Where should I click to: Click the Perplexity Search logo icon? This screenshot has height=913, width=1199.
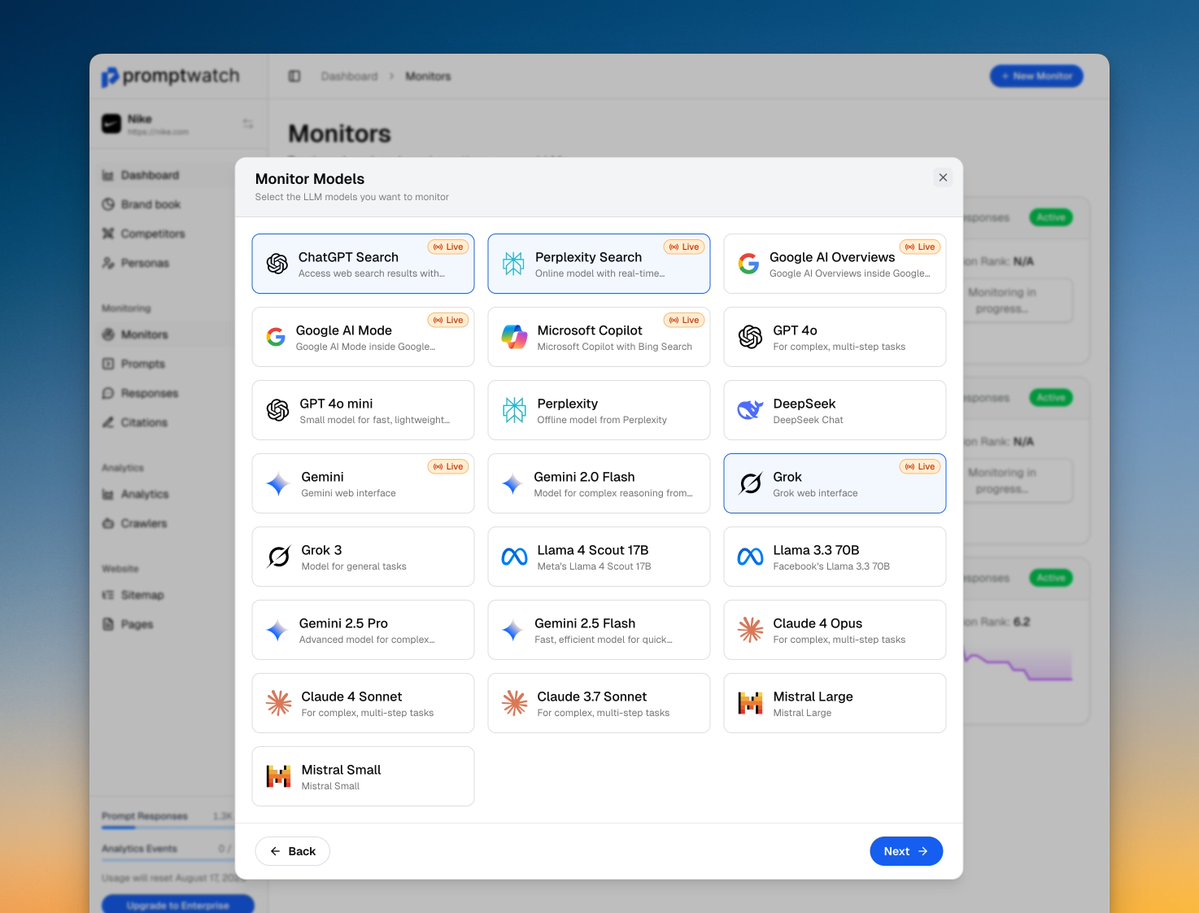tap(513, 264)
